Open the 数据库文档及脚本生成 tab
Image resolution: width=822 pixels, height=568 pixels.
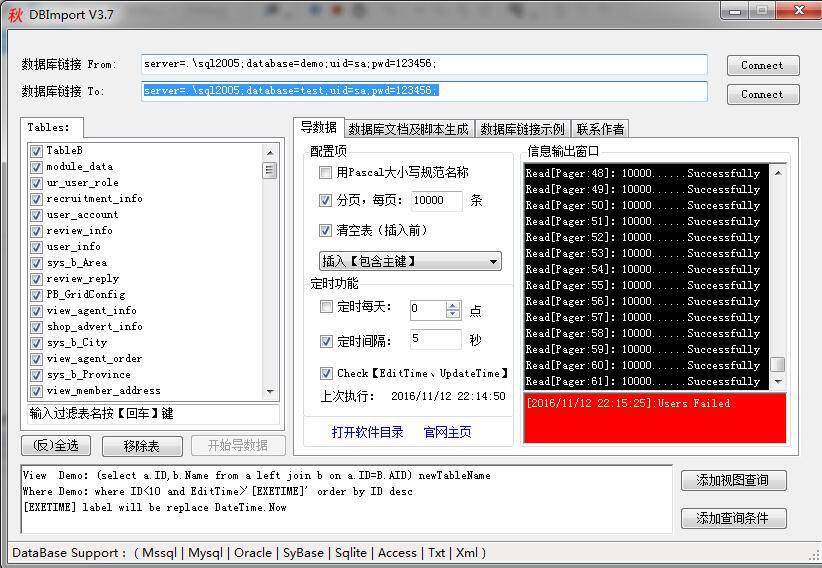coord(408,129)
